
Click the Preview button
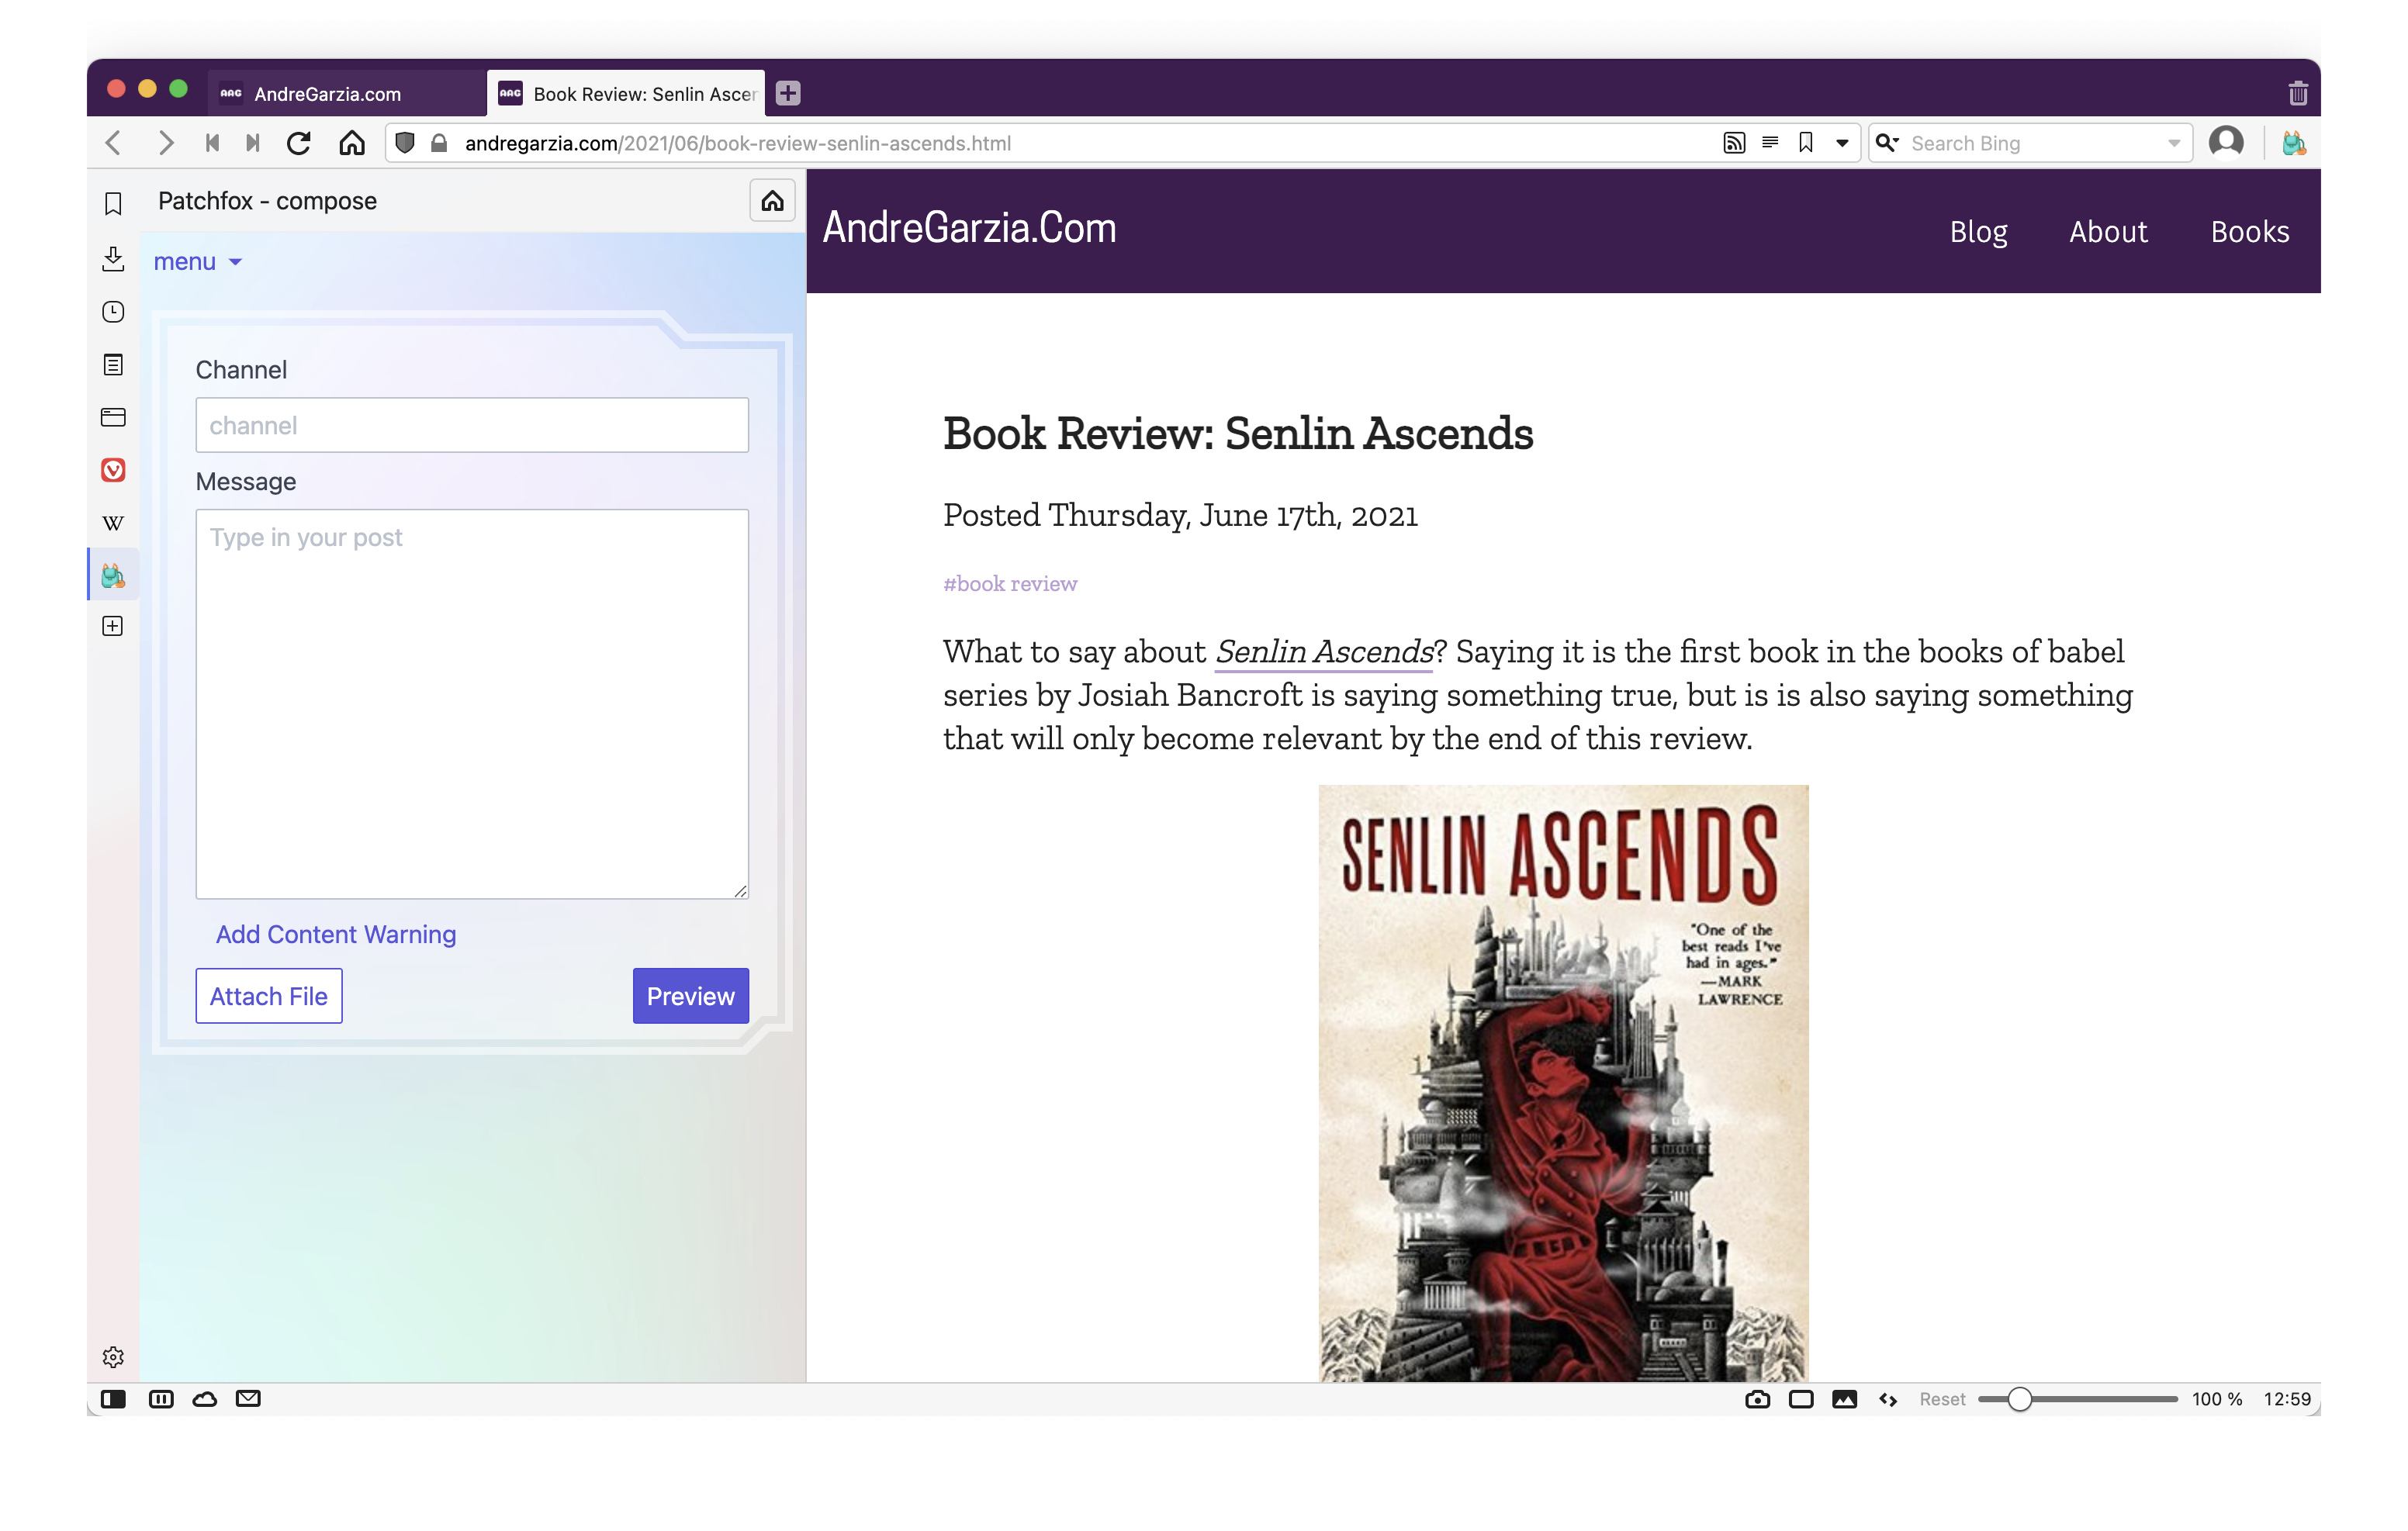(x=690, y=996)
